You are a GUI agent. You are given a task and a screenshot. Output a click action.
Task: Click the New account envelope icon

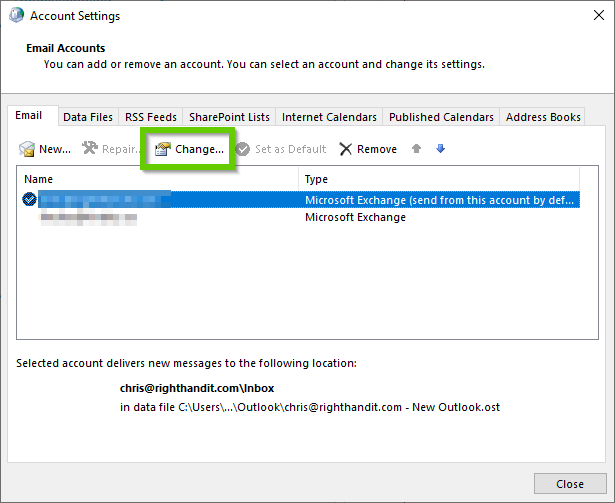(27, 149)
